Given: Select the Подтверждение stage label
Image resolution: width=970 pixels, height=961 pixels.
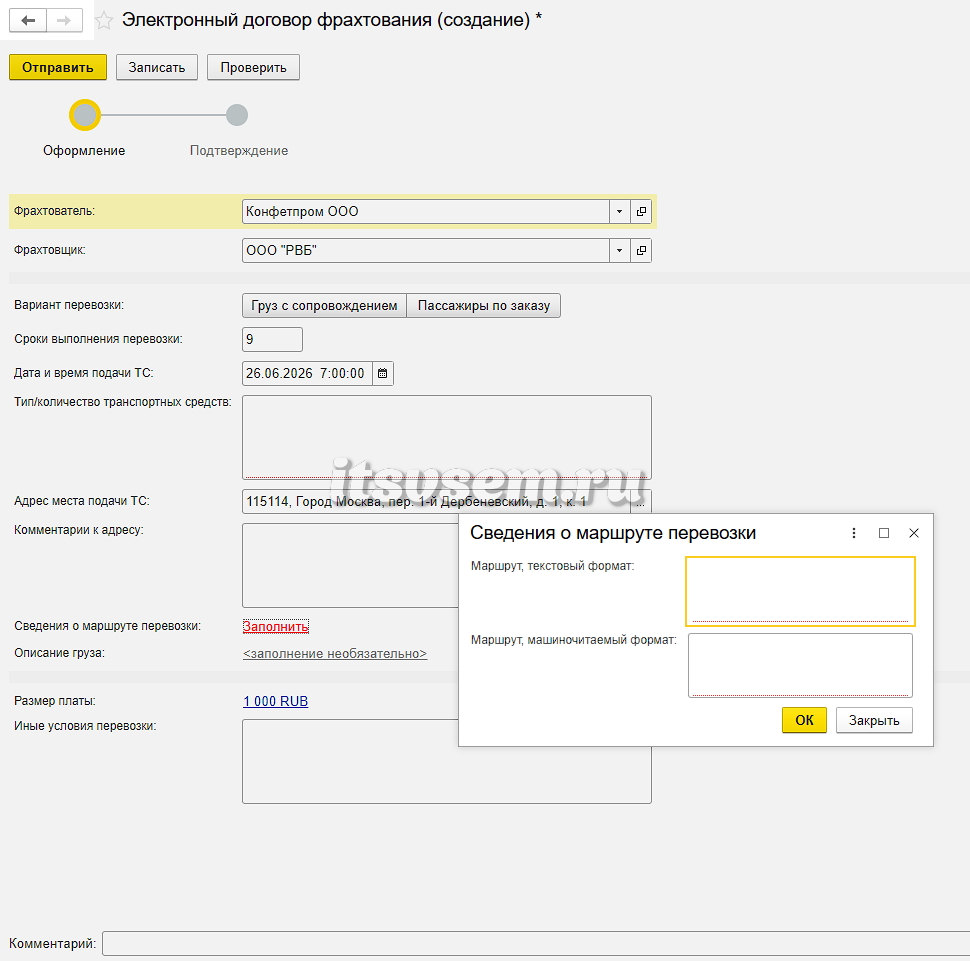Looking at the screenshot, I should (x=239, y=150).
